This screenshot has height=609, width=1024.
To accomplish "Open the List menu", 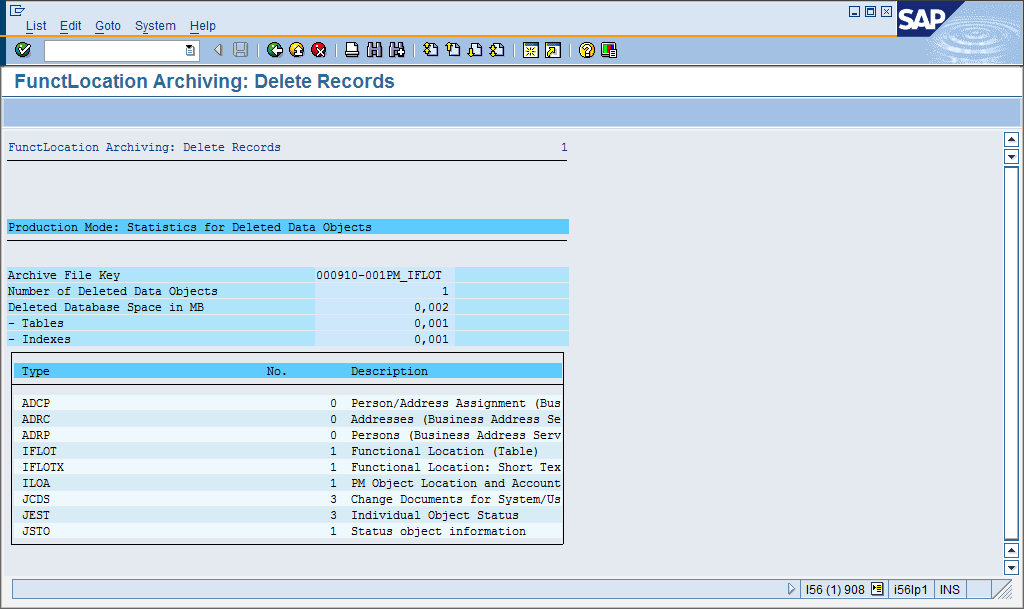I will tap(36, 25).
